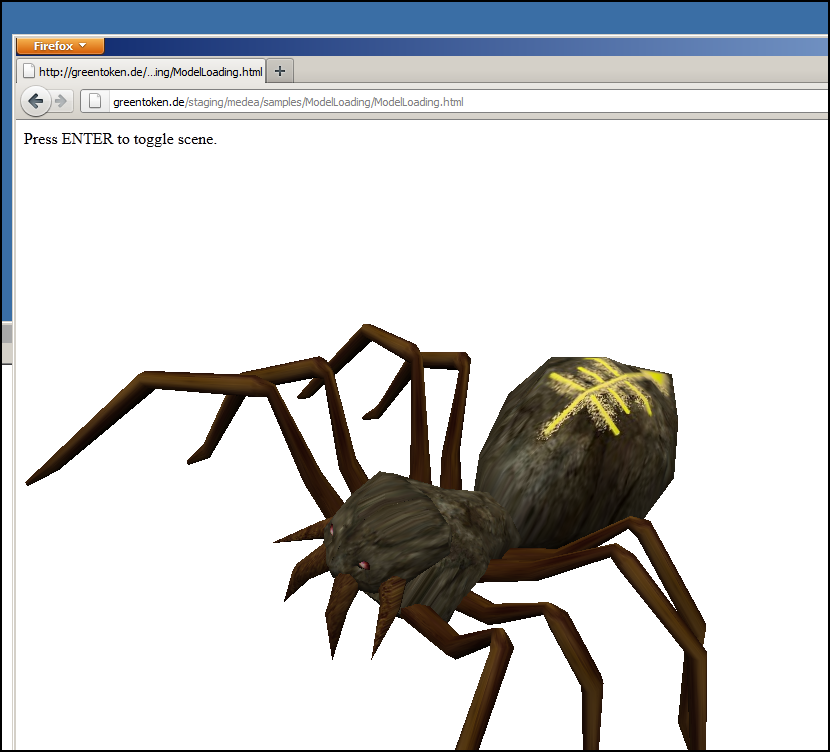Click the greentoken.de domain in the URL
The width and height of the screenshot is (830, 752).
(x=149, y=102)
